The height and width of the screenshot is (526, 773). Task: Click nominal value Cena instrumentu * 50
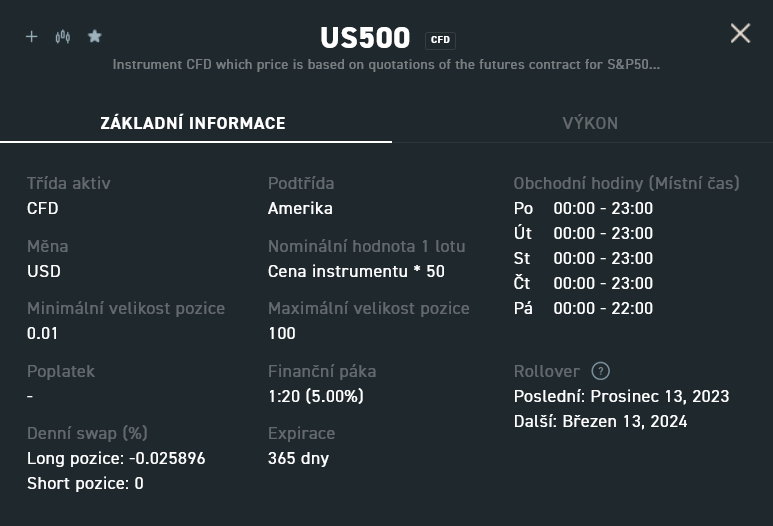pyautogui.click(x=356, y=271)
